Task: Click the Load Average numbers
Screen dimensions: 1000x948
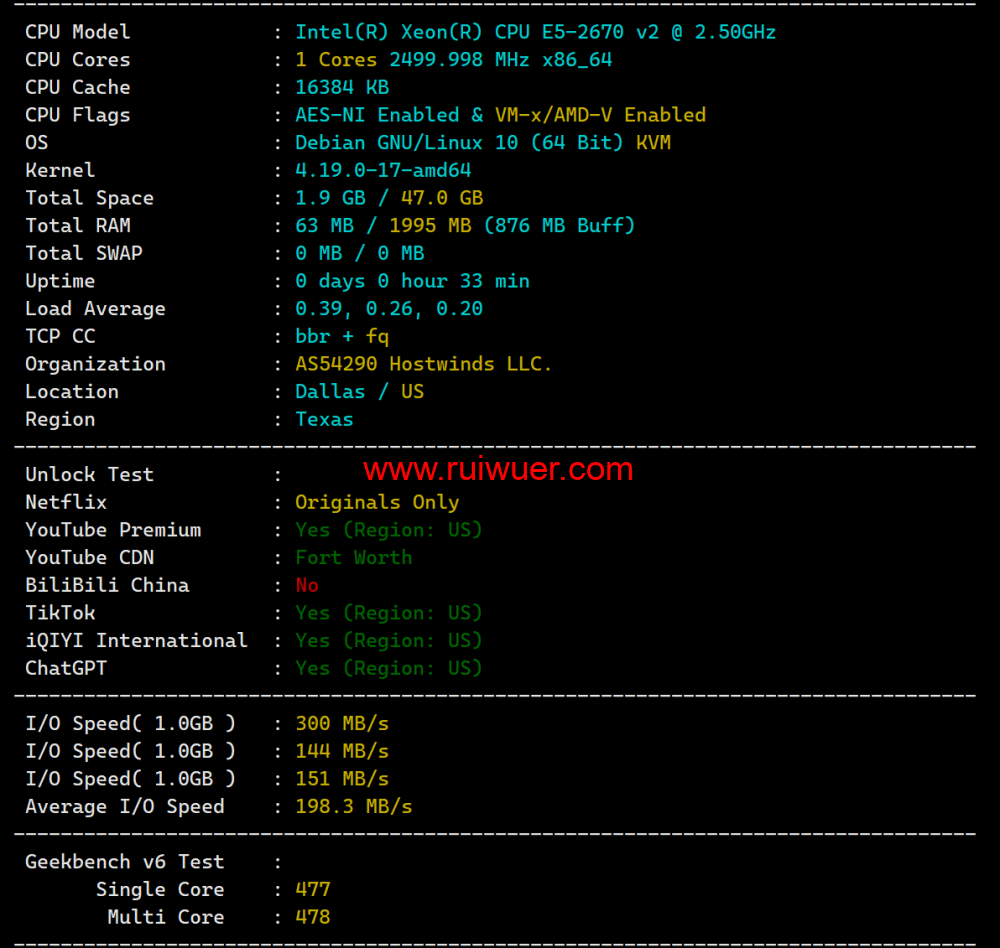Action: pos(388,309)
